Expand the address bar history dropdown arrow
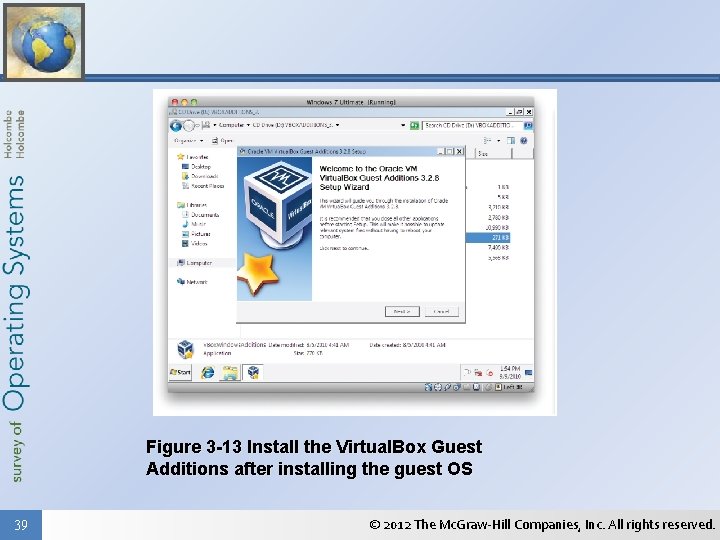This screenshot has height=540, width=720. coord(403,125)
